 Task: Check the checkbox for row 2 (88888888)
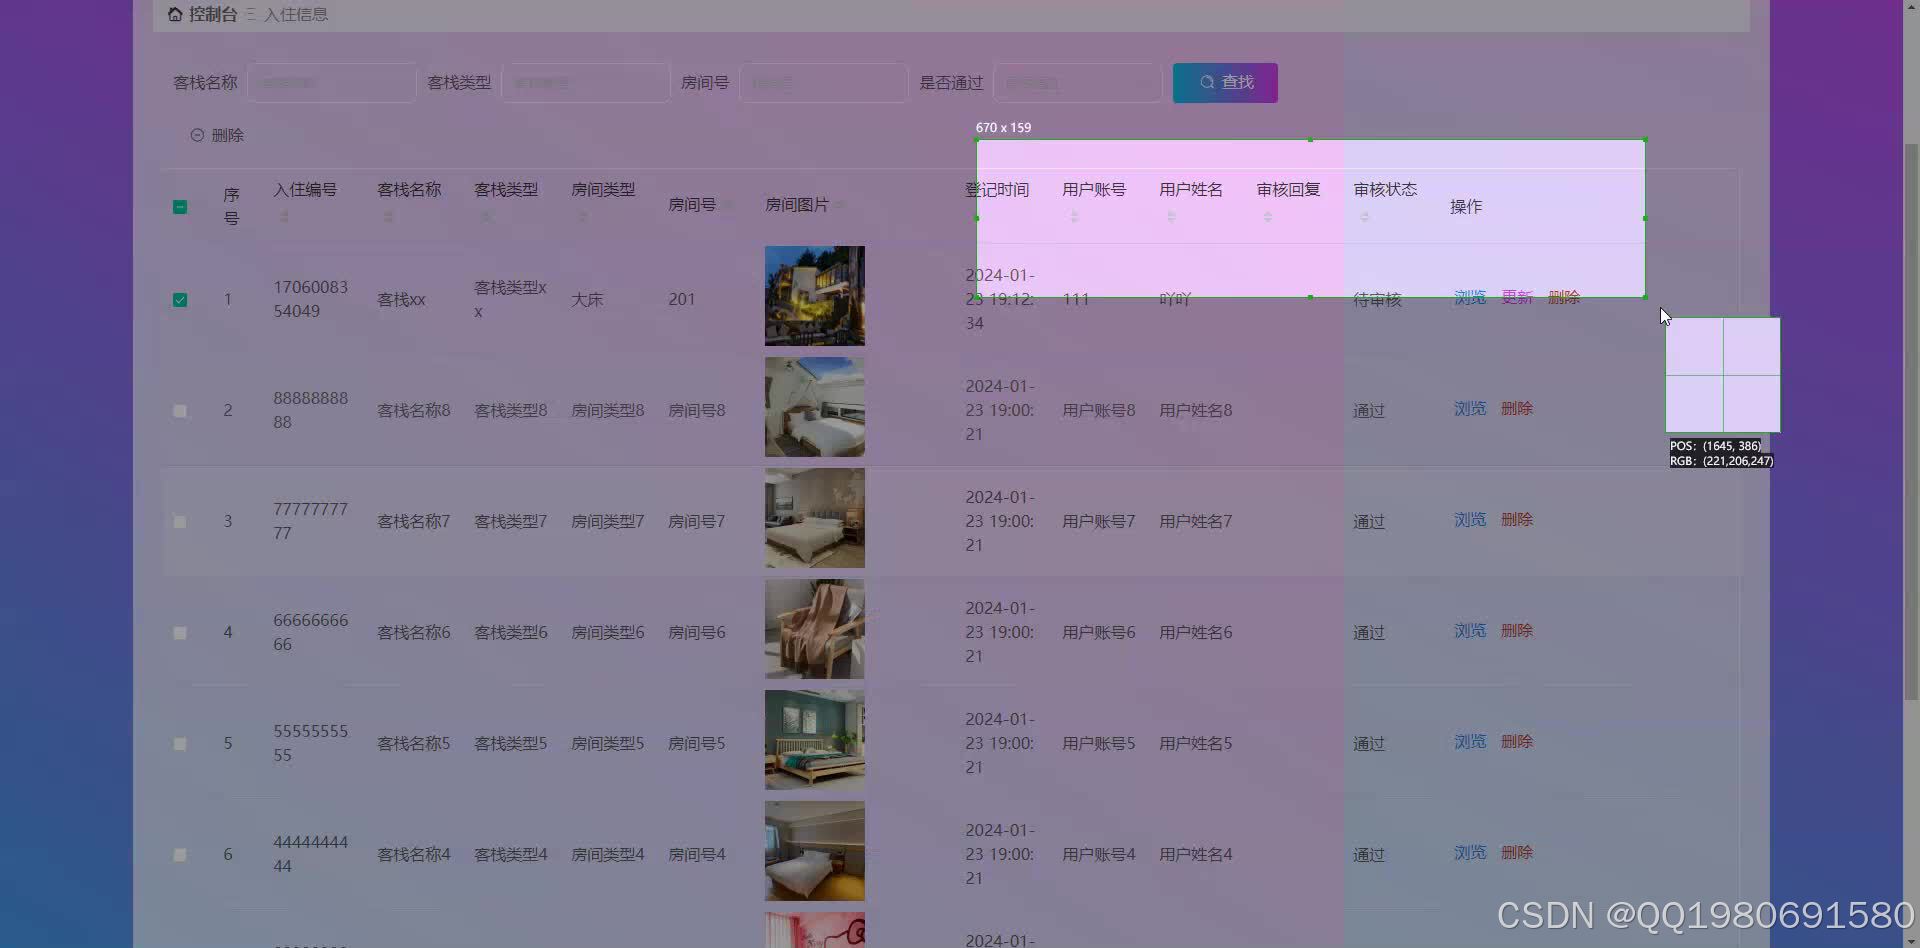coord(180,410)
